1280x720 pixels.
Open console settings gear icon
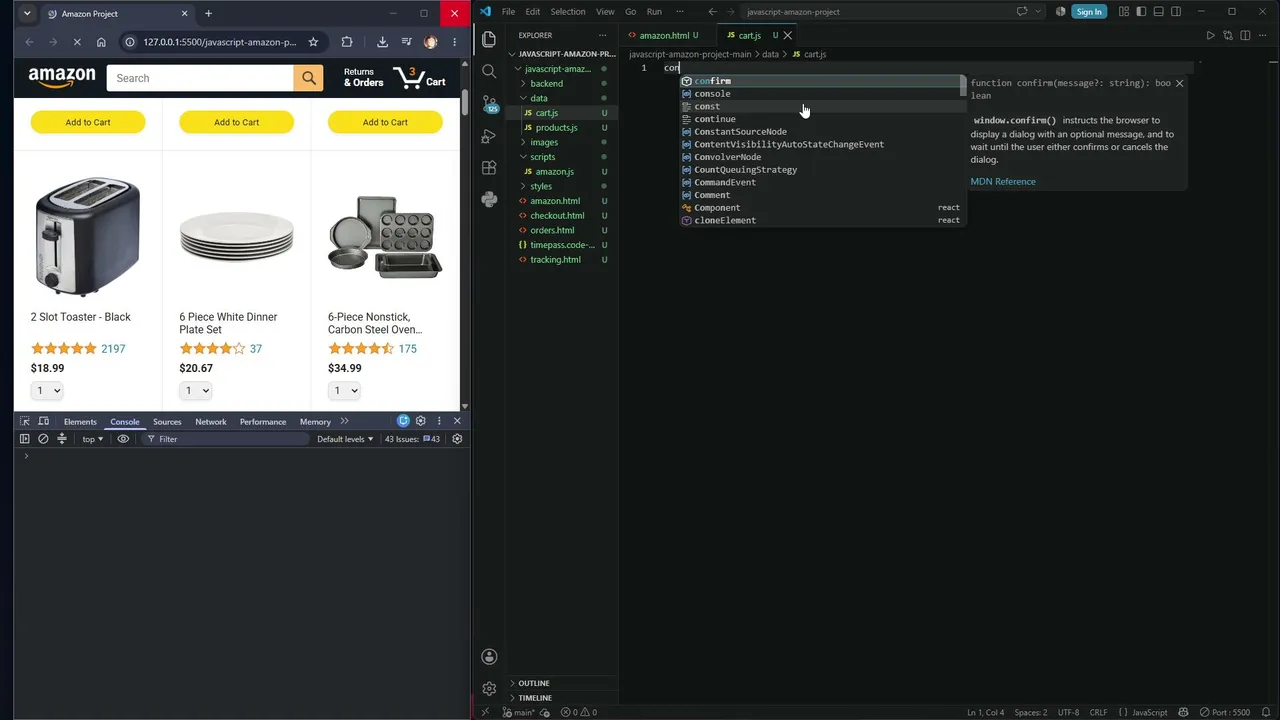(457, 439)
